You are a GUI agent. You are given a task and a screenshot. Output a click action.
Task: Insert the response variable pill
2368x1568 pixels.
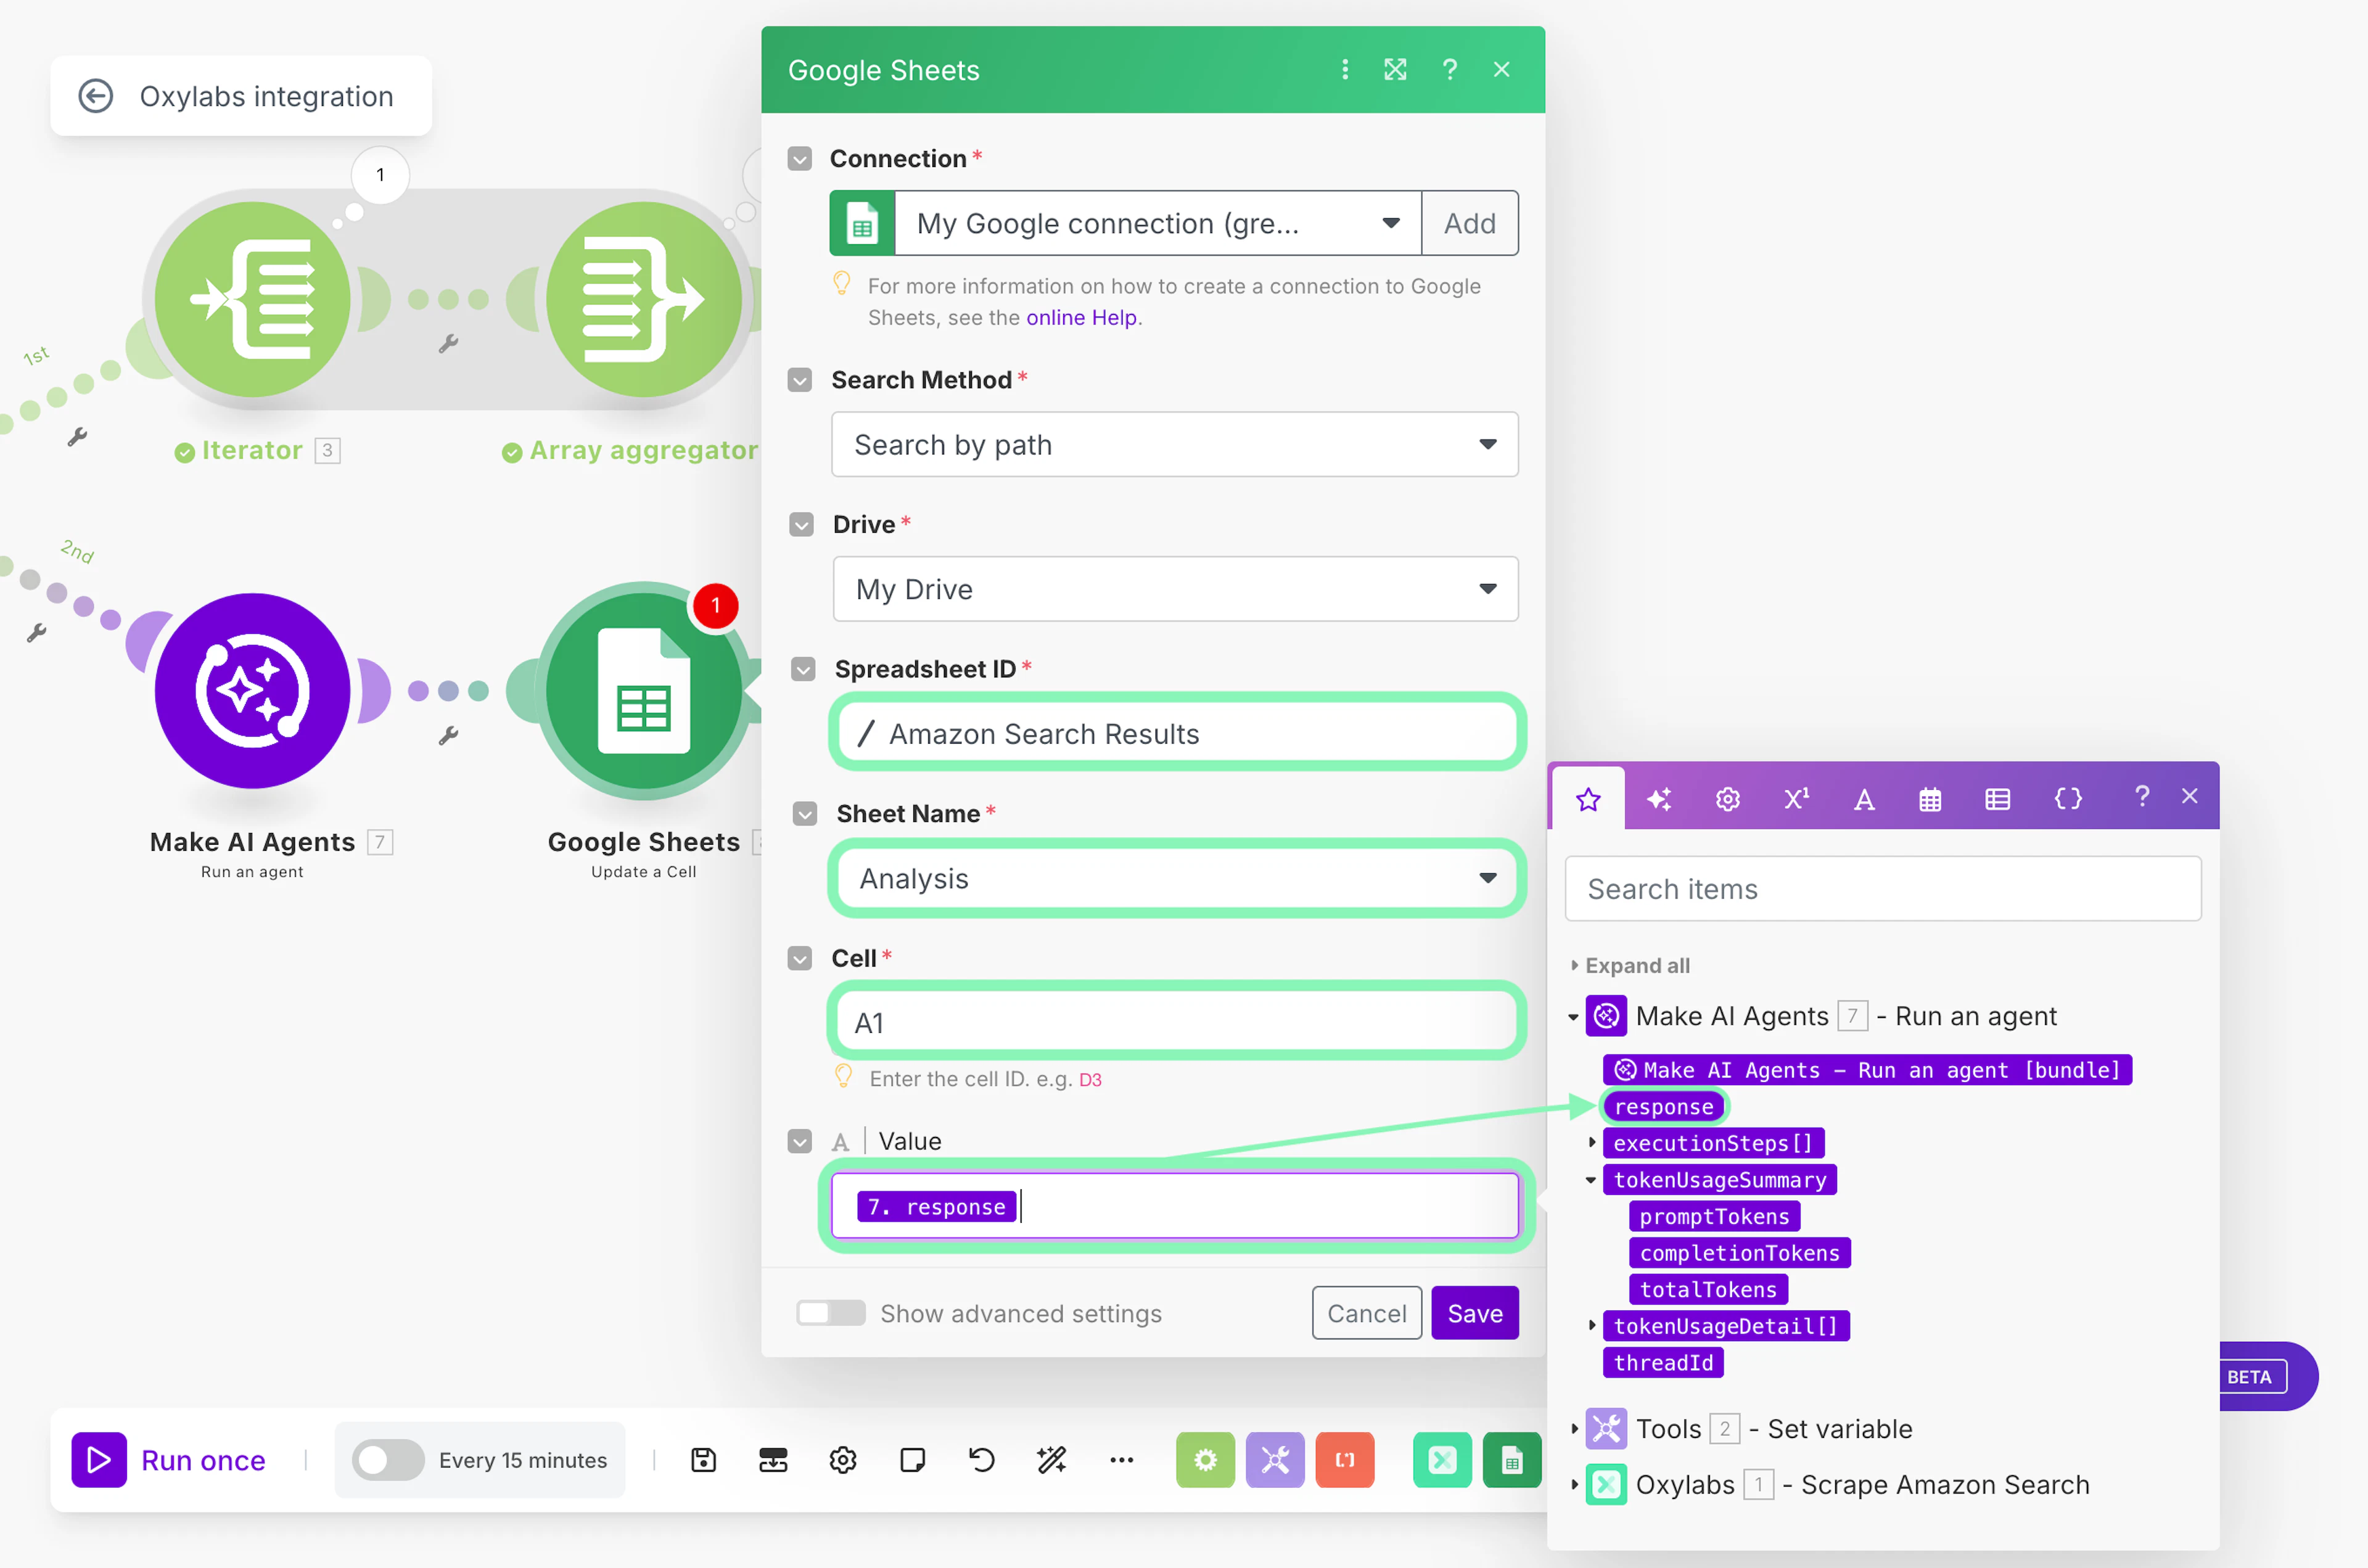[1664, 1106]
